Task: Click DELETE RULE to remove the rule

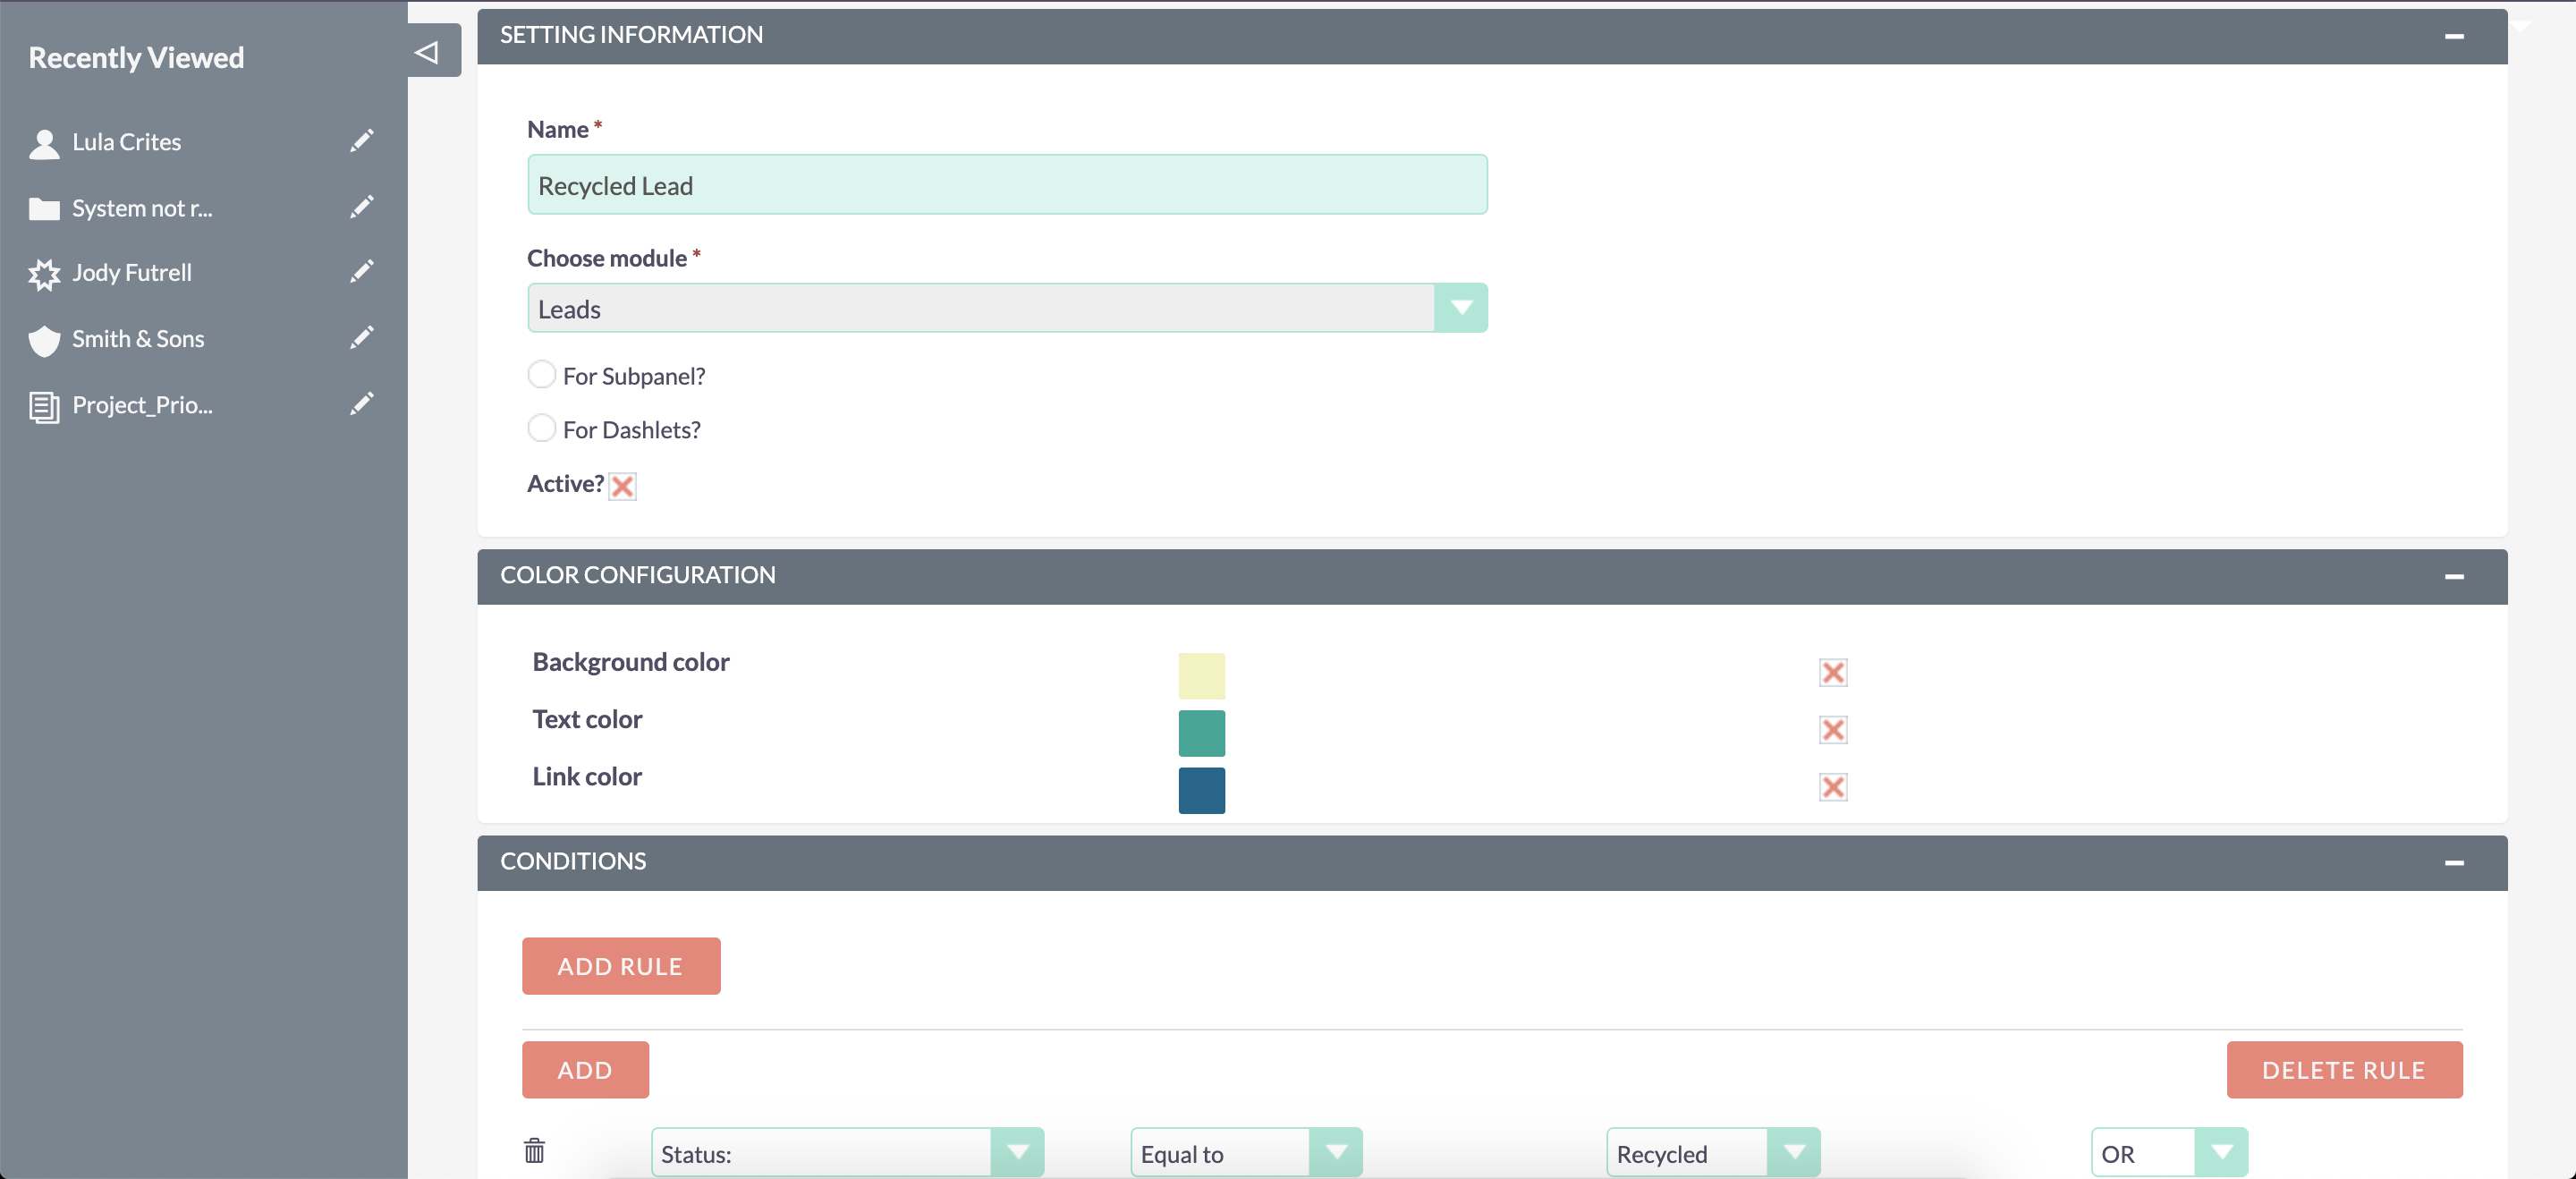Action: (2344, 1069)
